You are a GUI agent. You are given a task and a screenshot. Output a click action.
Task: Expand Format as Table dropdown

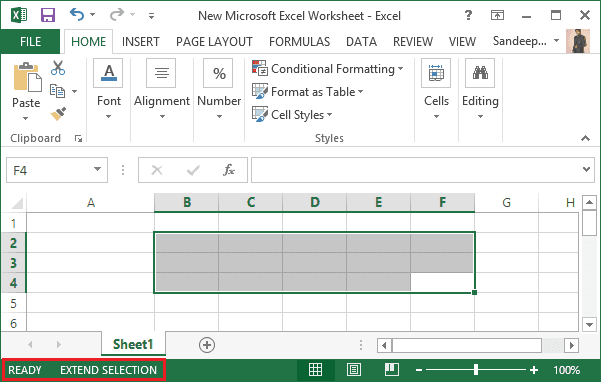[x=361, y=92]
